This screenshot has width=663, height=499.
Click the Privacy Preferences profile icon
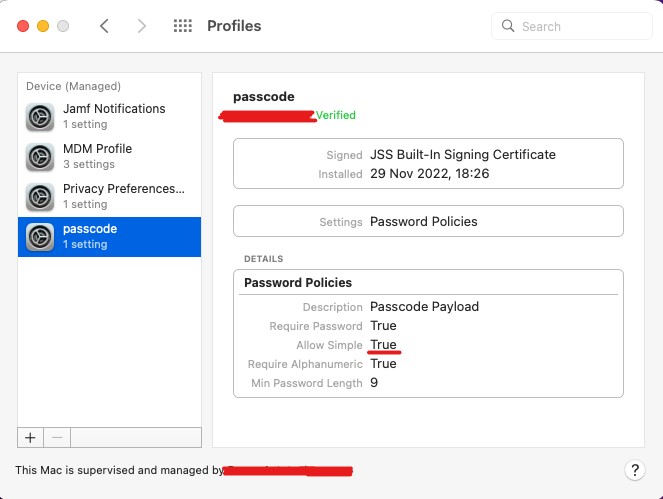pyautogui.click(x=40, y=197)
